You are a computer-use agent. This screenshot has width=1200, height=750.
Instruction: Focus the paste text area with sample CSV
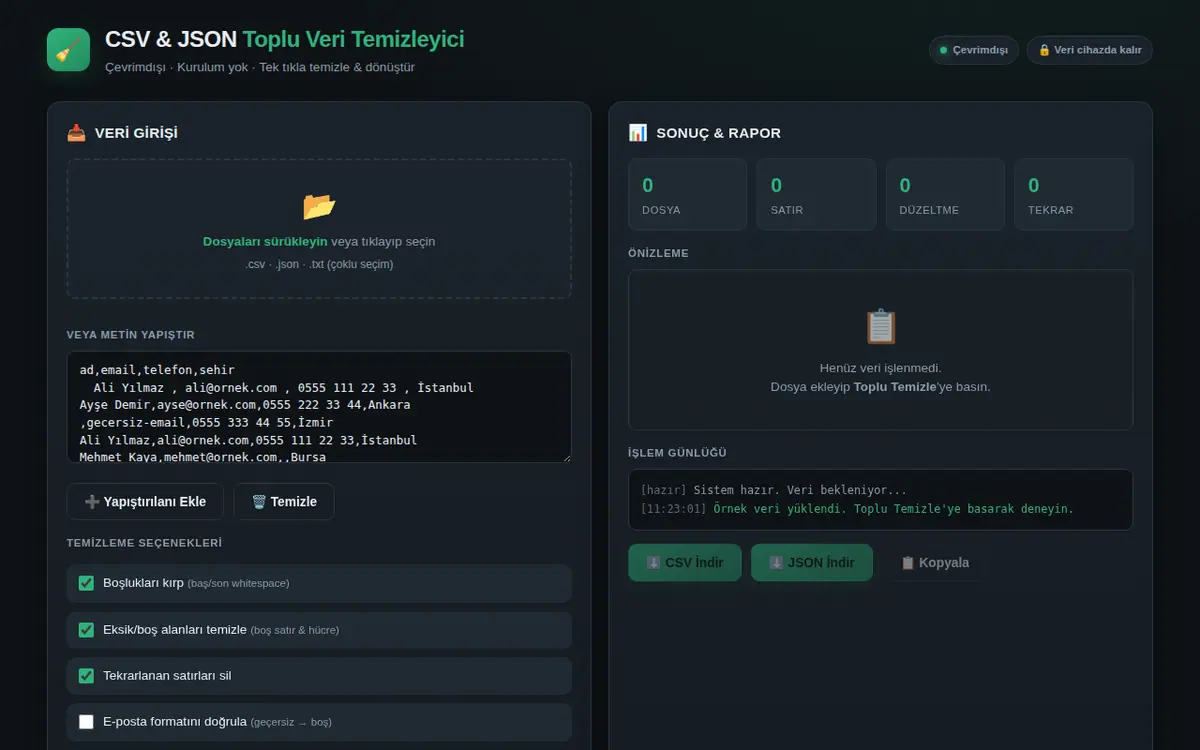[x=319, y=407]
